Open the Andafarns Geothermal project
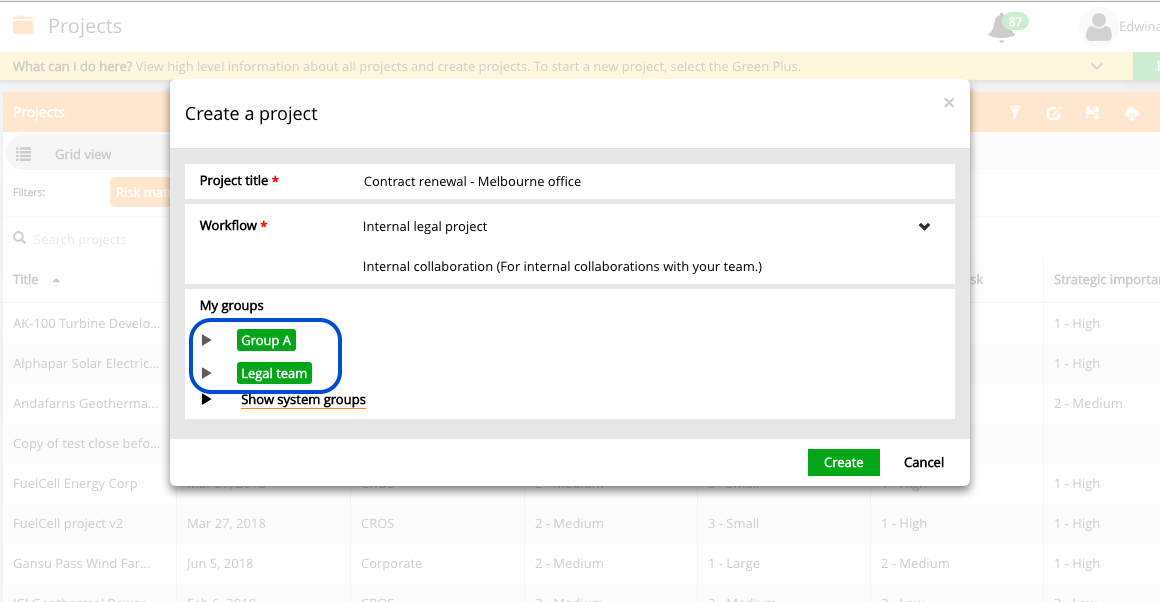Image resolution: width=1160 pixels, height=602 pixels. click(85, 403)
